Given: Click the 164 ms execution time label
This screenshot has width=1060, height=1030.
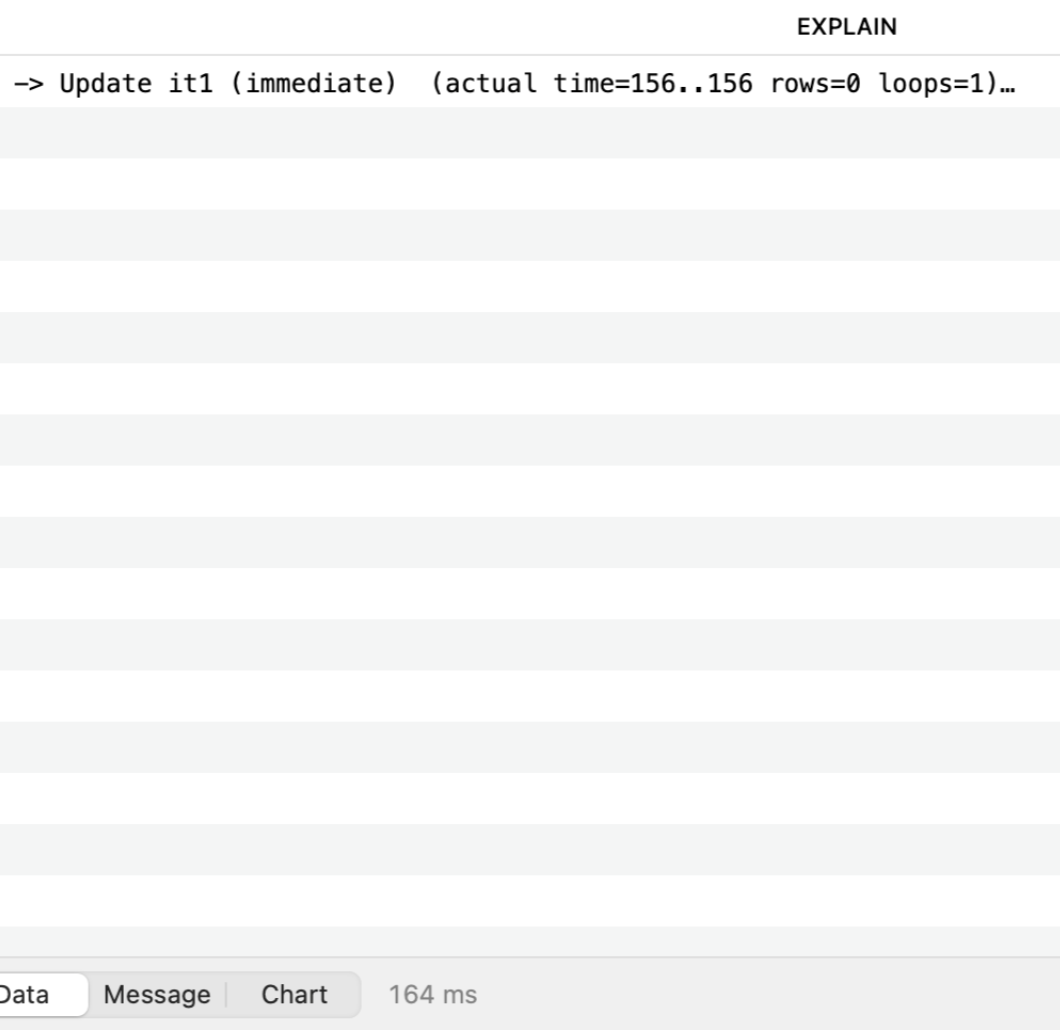Looking at the screenshot, I should point(433,994).
